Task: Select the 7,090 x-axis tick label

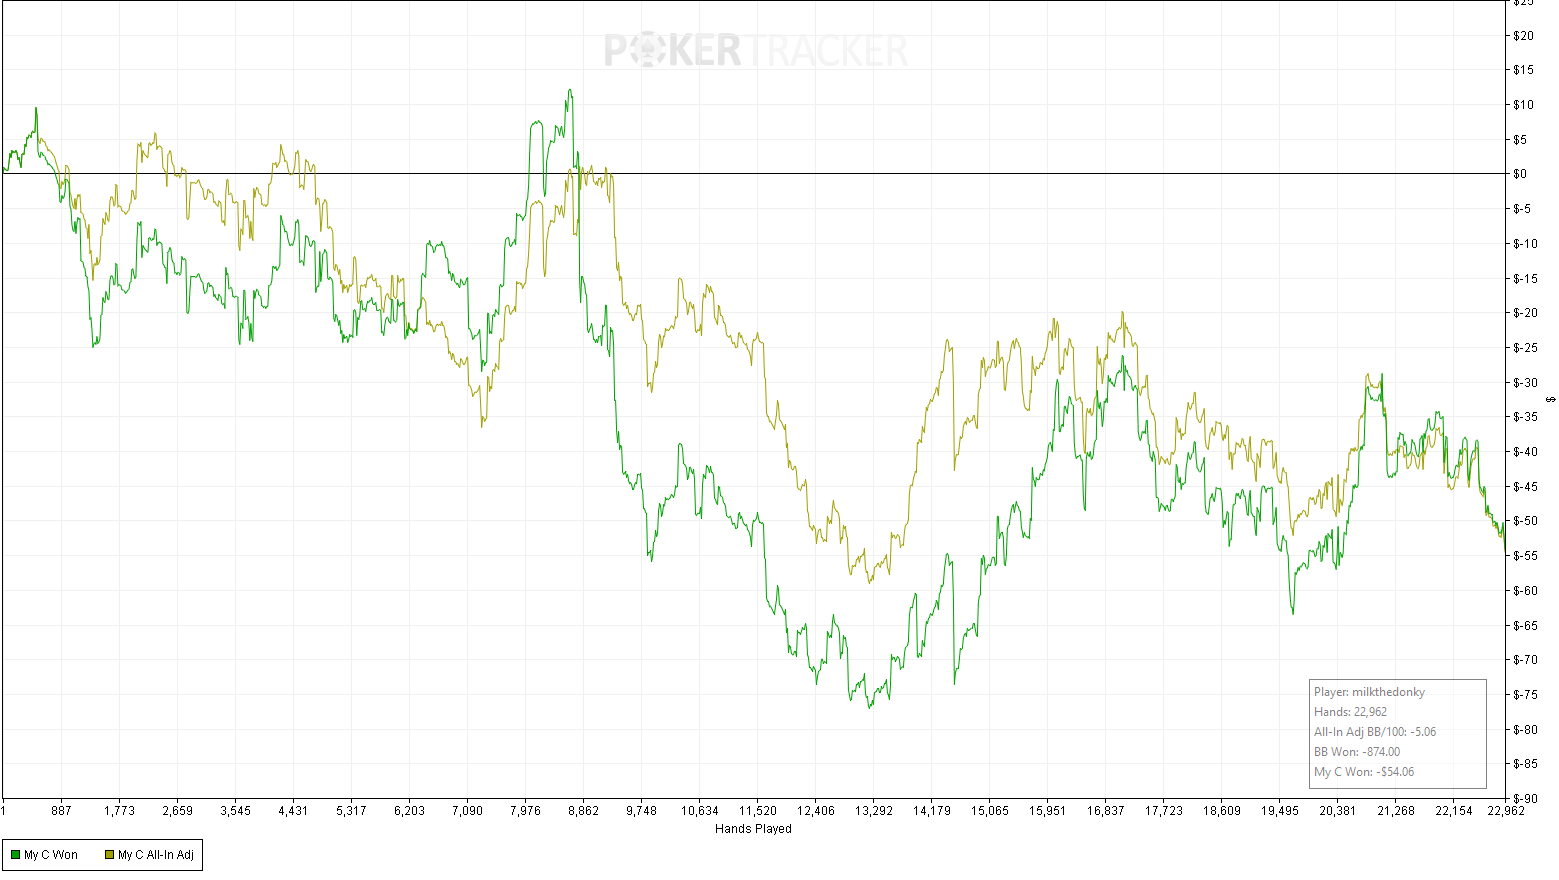Action: (x=467, y=811)
